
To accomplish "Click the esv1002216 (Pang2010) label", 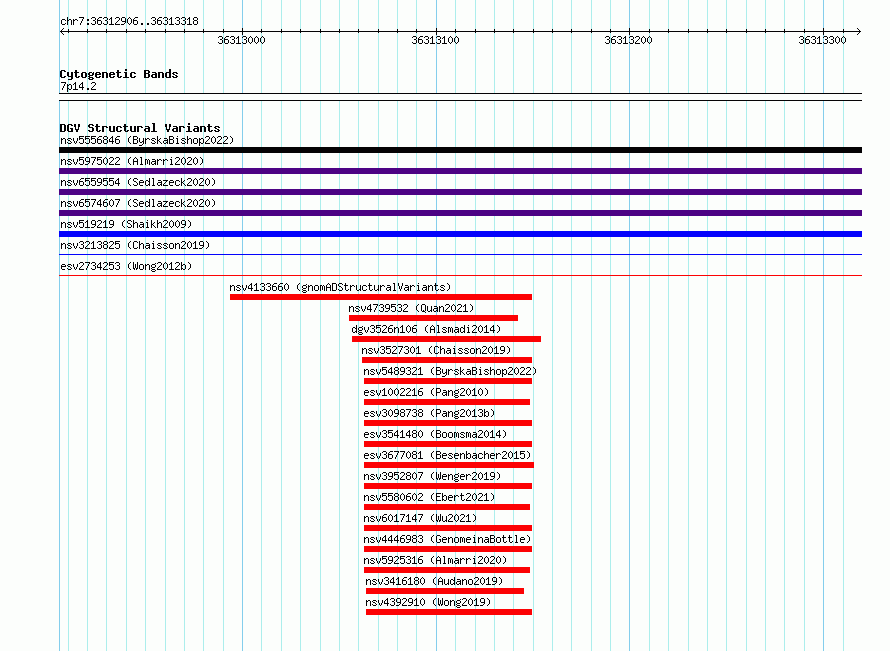I will [x=426, y=392].
